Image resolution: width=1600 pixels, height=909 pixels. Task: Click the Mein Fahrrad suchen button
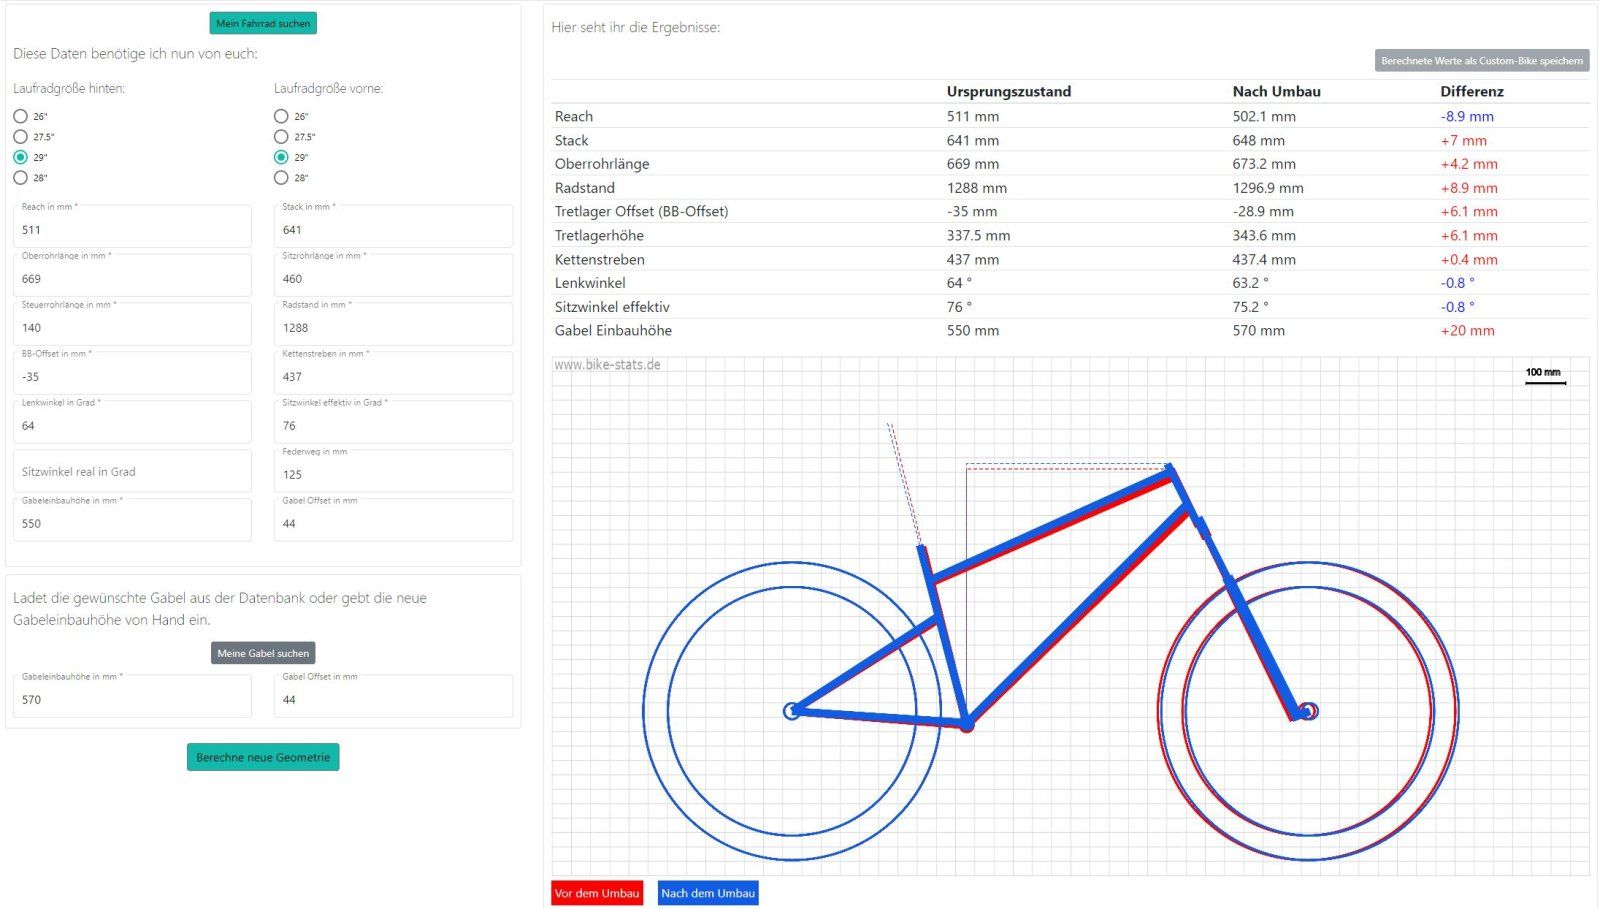tap(263, 23)
